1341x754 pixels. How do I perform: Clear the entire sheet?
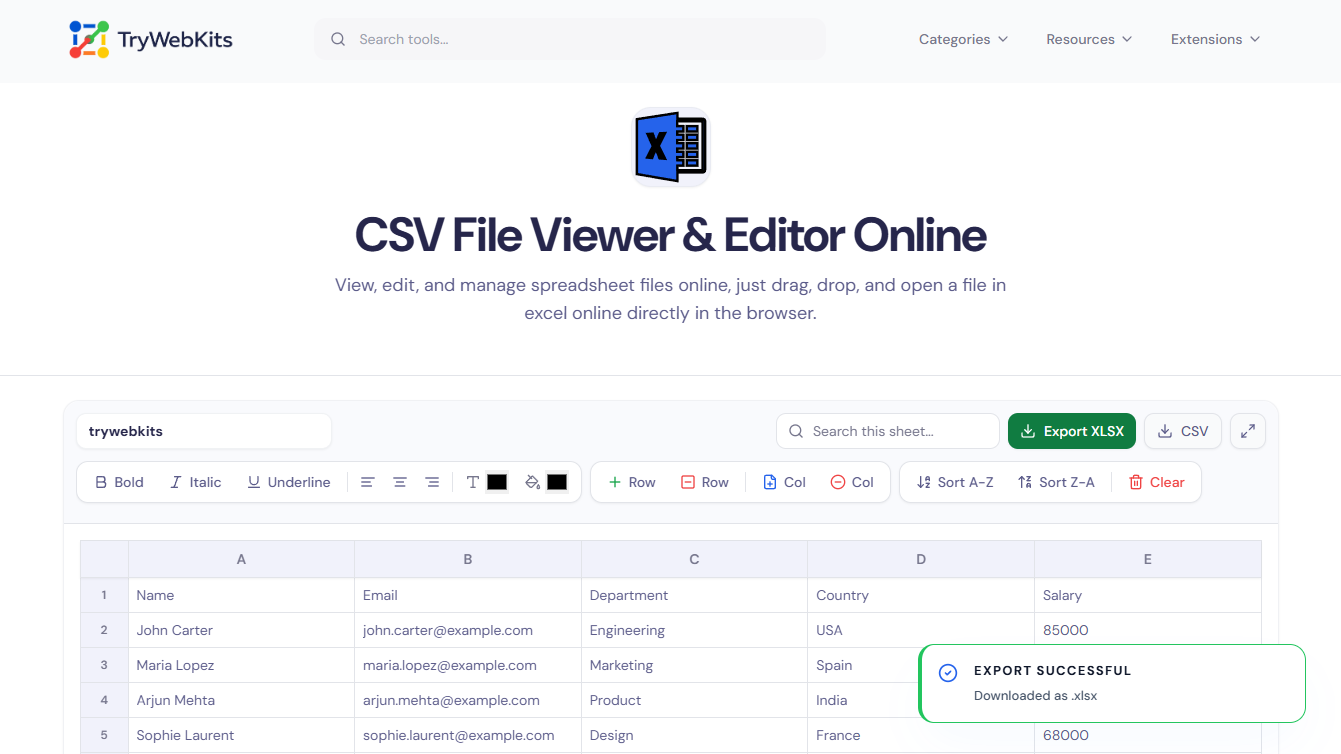pyautogui.click(x=1157, y=481)
